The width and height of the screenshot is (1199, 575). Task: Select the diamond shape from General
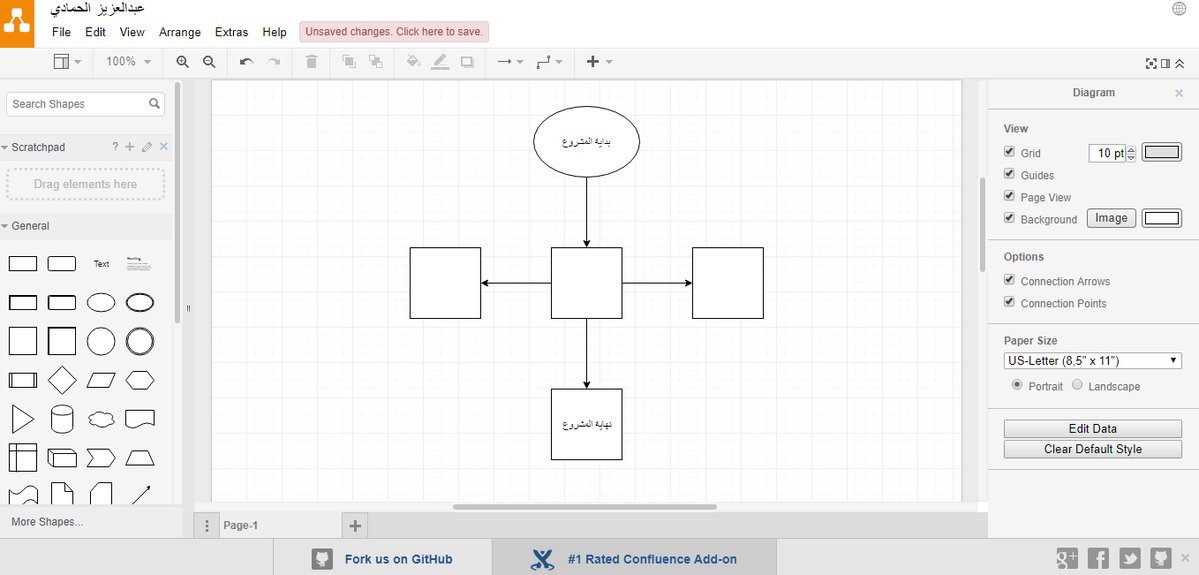pos(62,380)
